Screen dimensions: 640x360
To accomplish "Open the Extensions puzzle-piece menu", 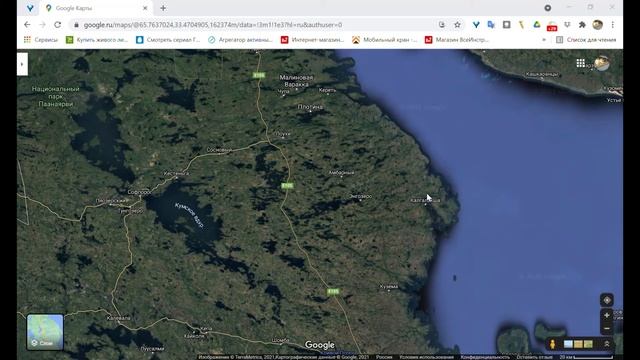I will 582,25.
